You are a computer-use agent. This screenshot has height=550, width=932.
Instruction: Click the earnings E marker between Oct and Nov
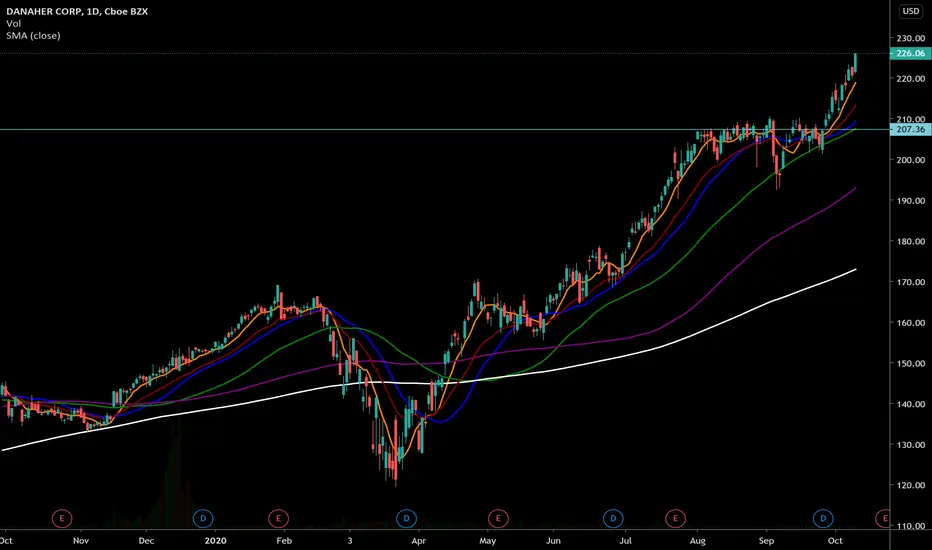(62, 518)
